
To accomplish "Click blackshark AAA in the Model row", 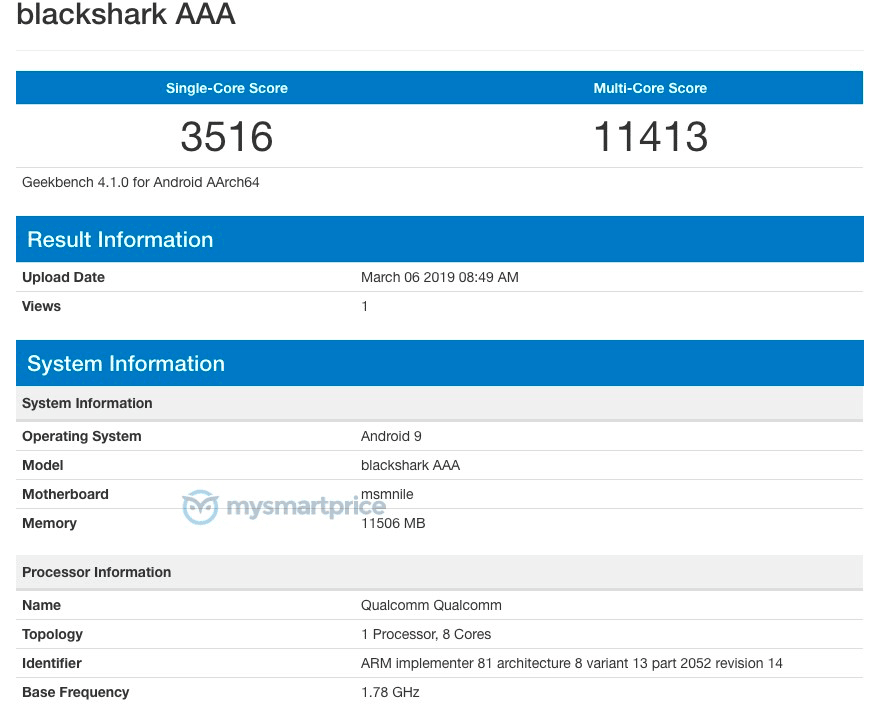I will [410, 465].
